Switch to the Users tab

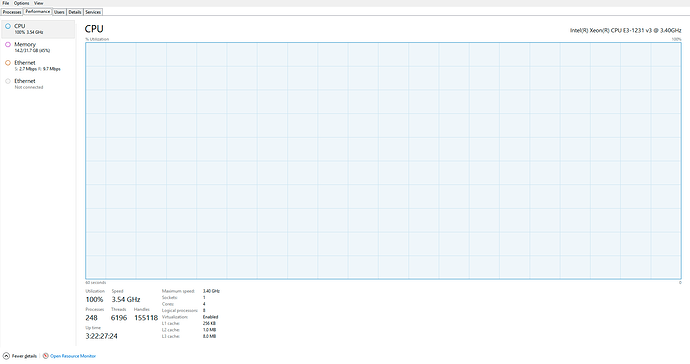click(59, 12)
